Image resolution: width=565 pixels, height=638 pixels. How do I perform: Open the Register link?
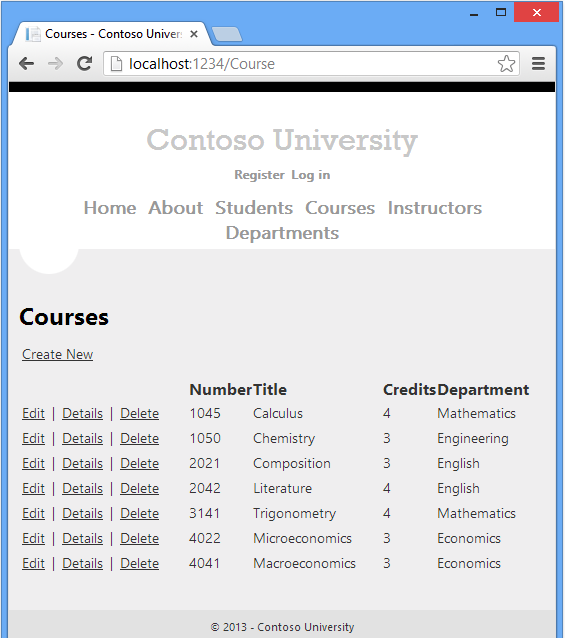259,175
